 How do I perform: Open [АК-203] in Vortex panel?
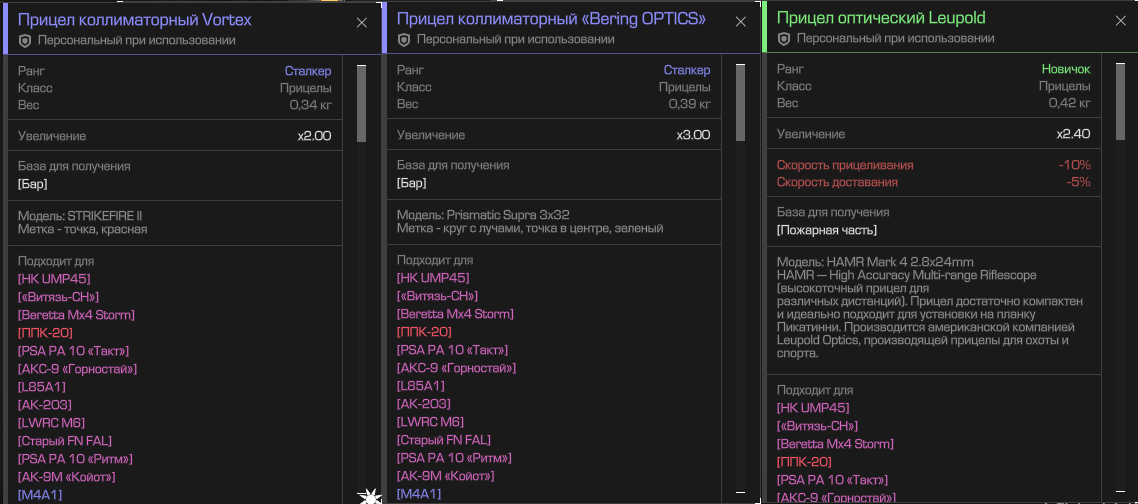coord(45,405)
